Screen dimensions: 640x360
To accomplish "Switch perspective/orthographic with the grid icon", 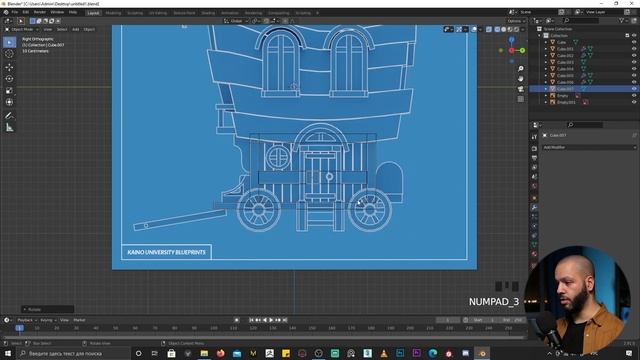I will pyautogui.click(x=520, y=99).
